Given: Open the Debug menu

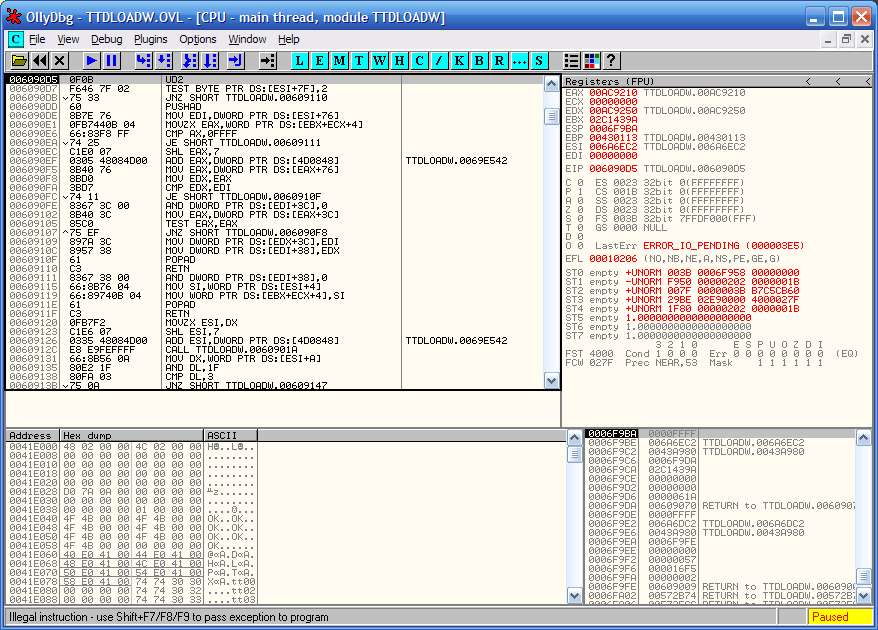Looking at the screenshot, I should 106,39.
